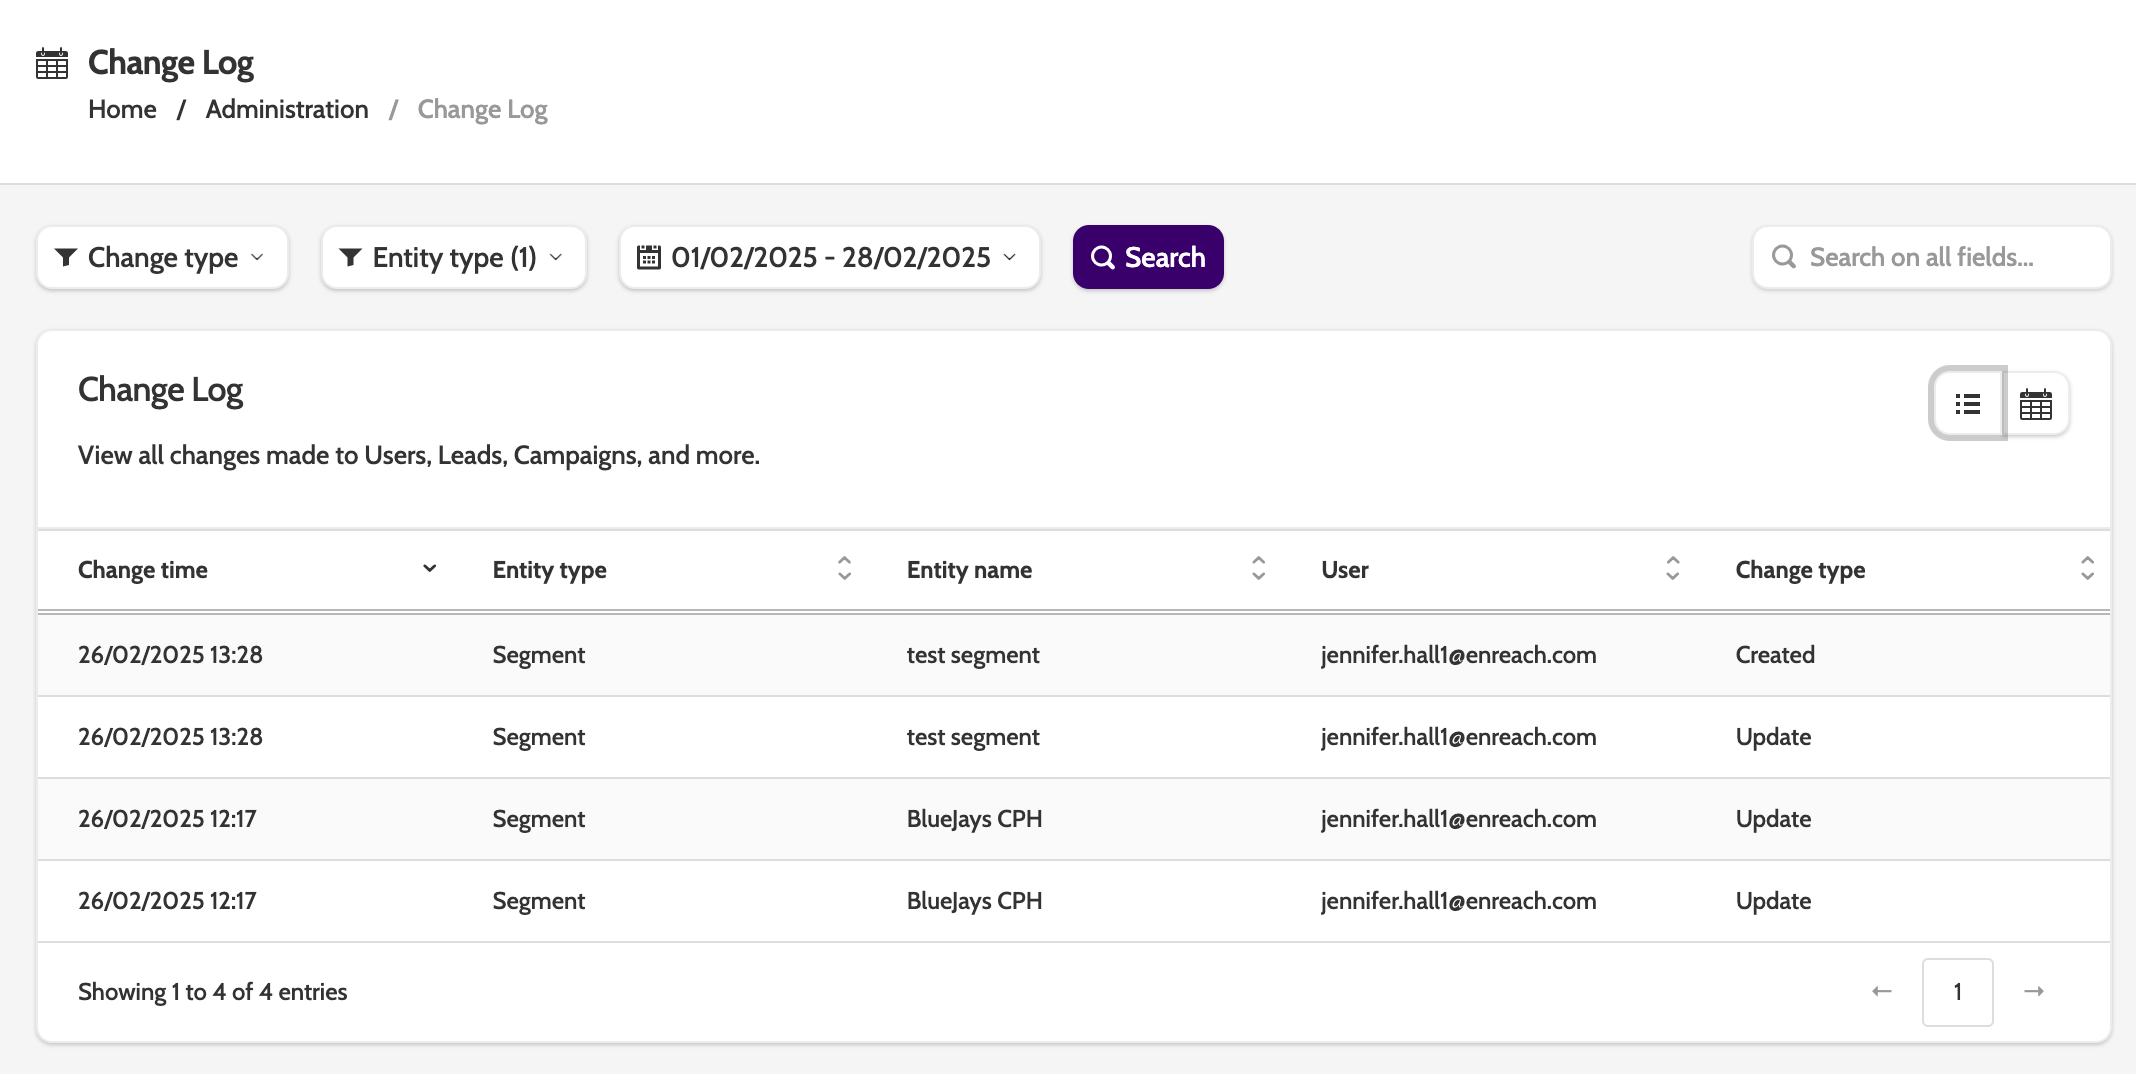
Task: Switch to table grid view layout
Action: pos(2035,404)
